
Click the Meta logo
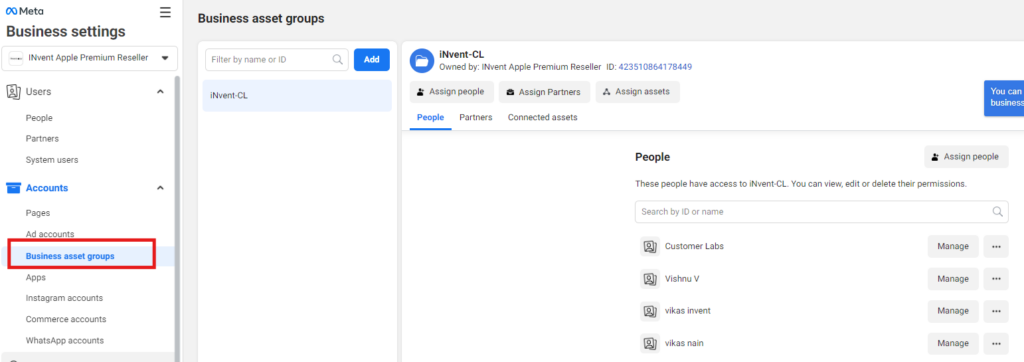[x=25, y=11]
